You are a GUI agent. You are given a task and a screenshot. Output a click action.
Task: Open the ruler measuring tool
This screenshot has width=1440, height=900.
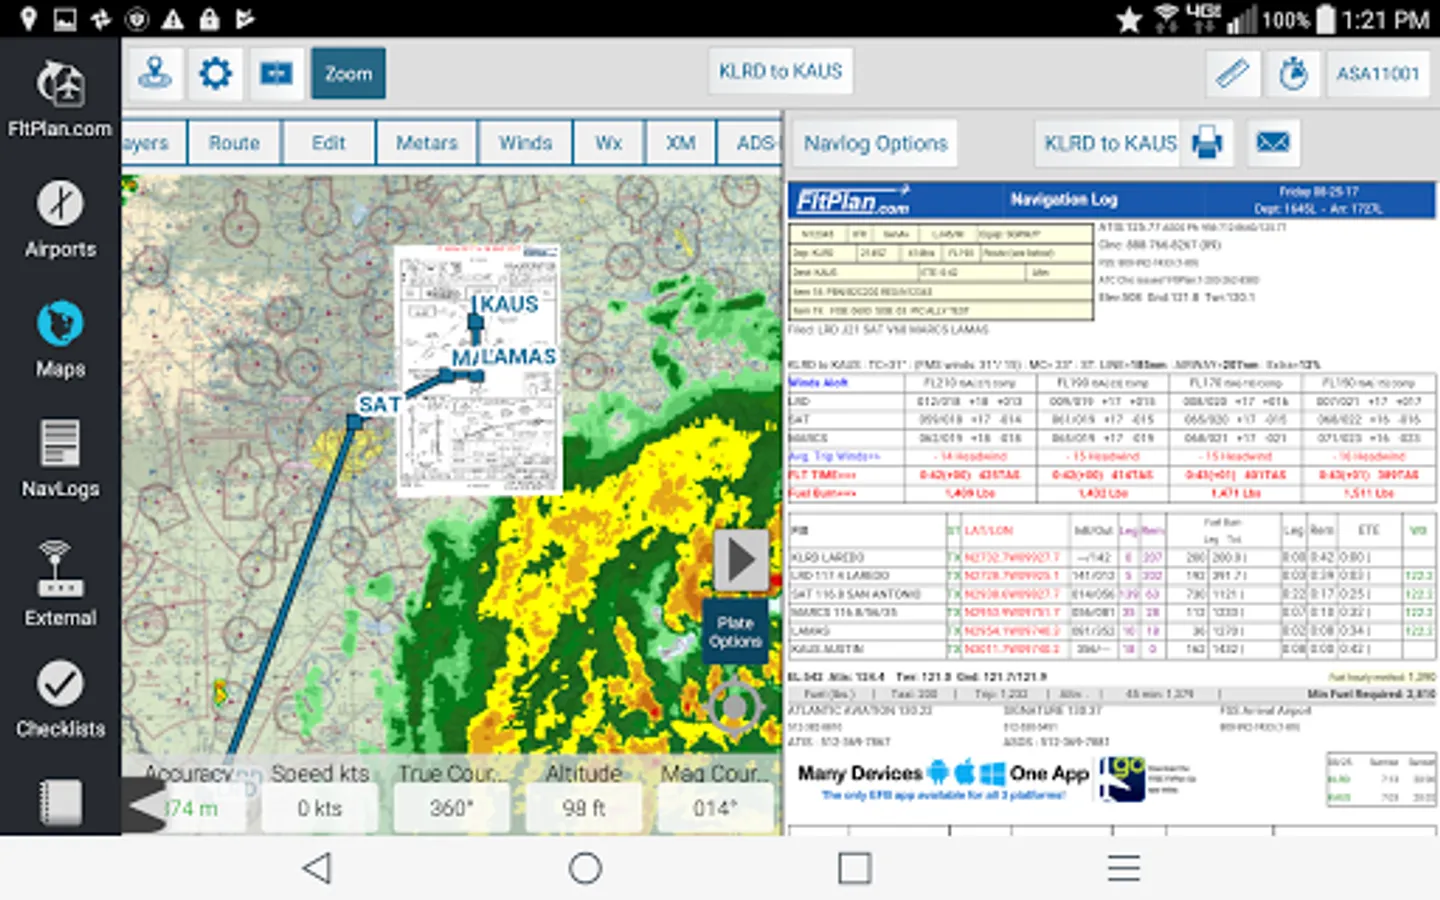point(1232,73)
